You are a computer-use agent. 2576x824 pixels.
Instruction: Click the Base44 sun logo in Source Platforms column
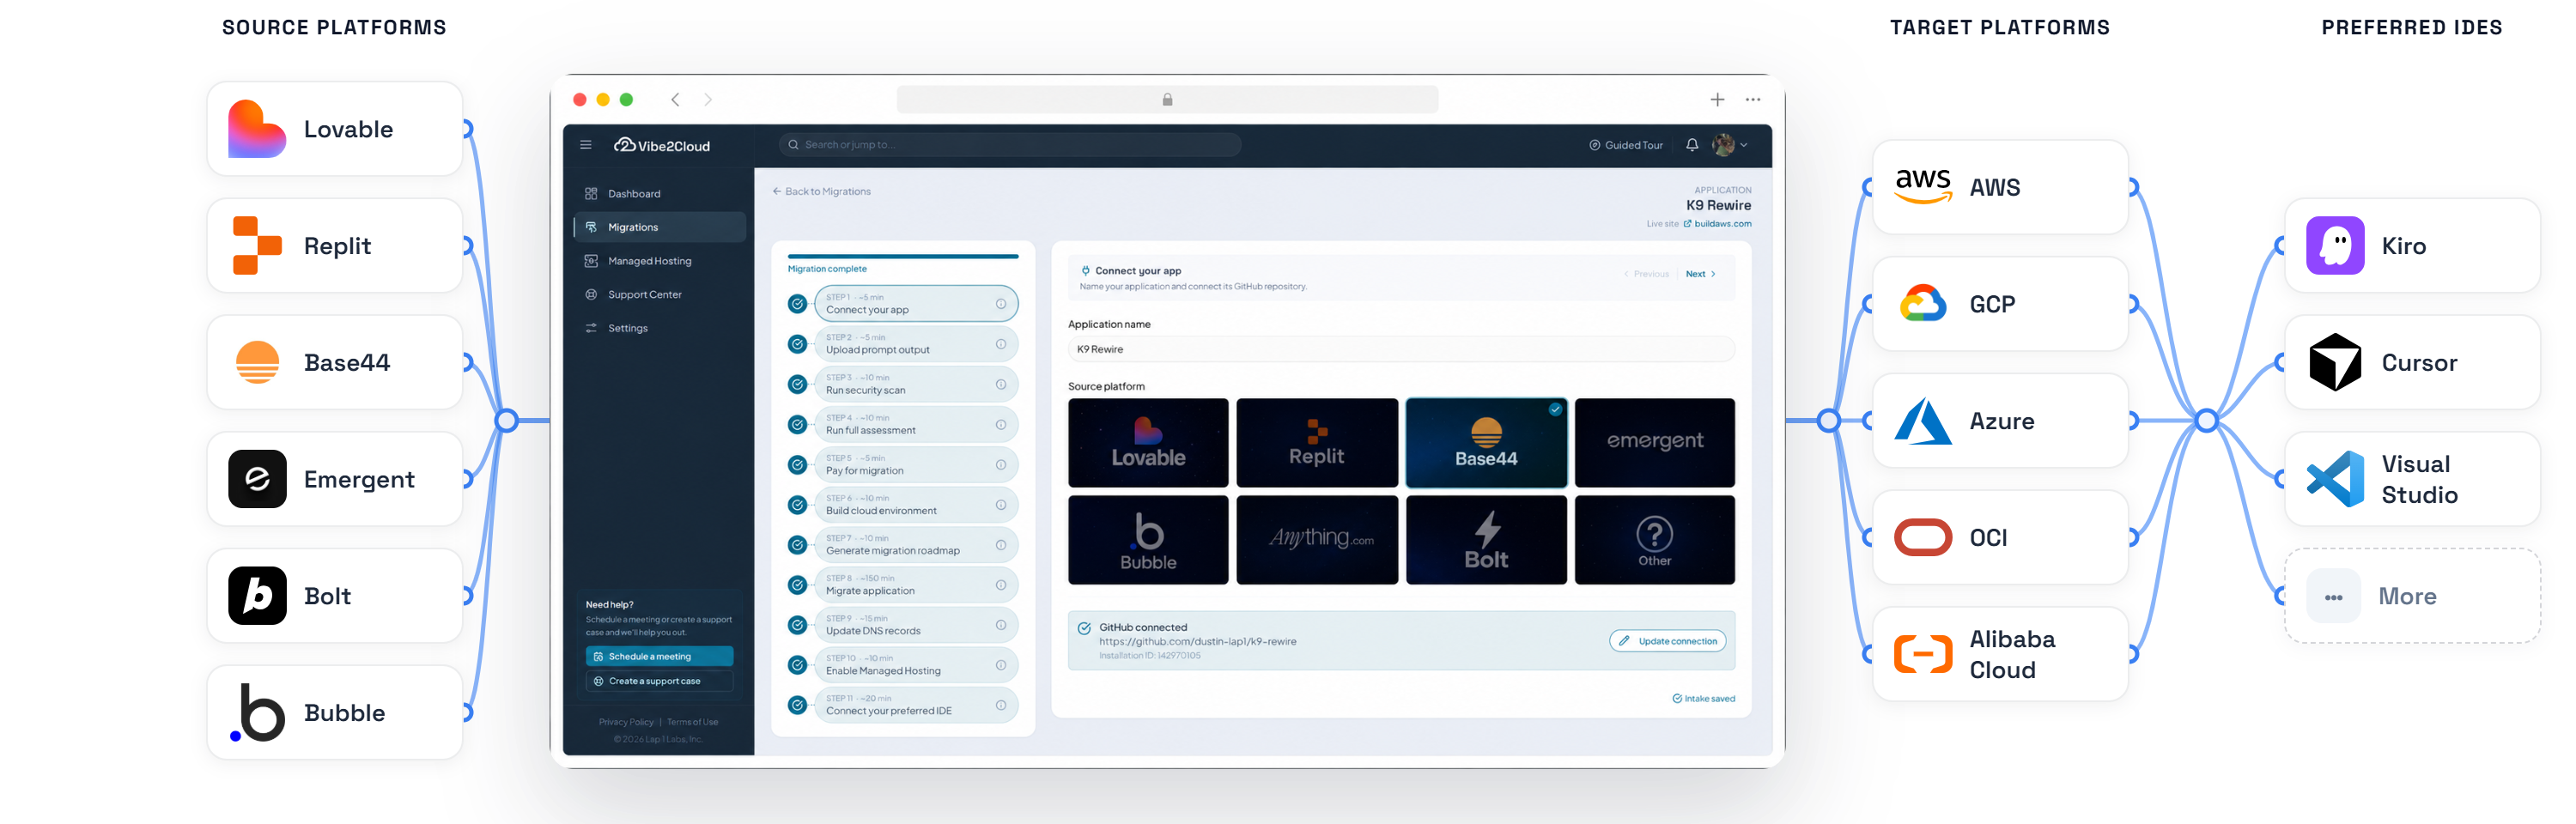coord(257,362)
